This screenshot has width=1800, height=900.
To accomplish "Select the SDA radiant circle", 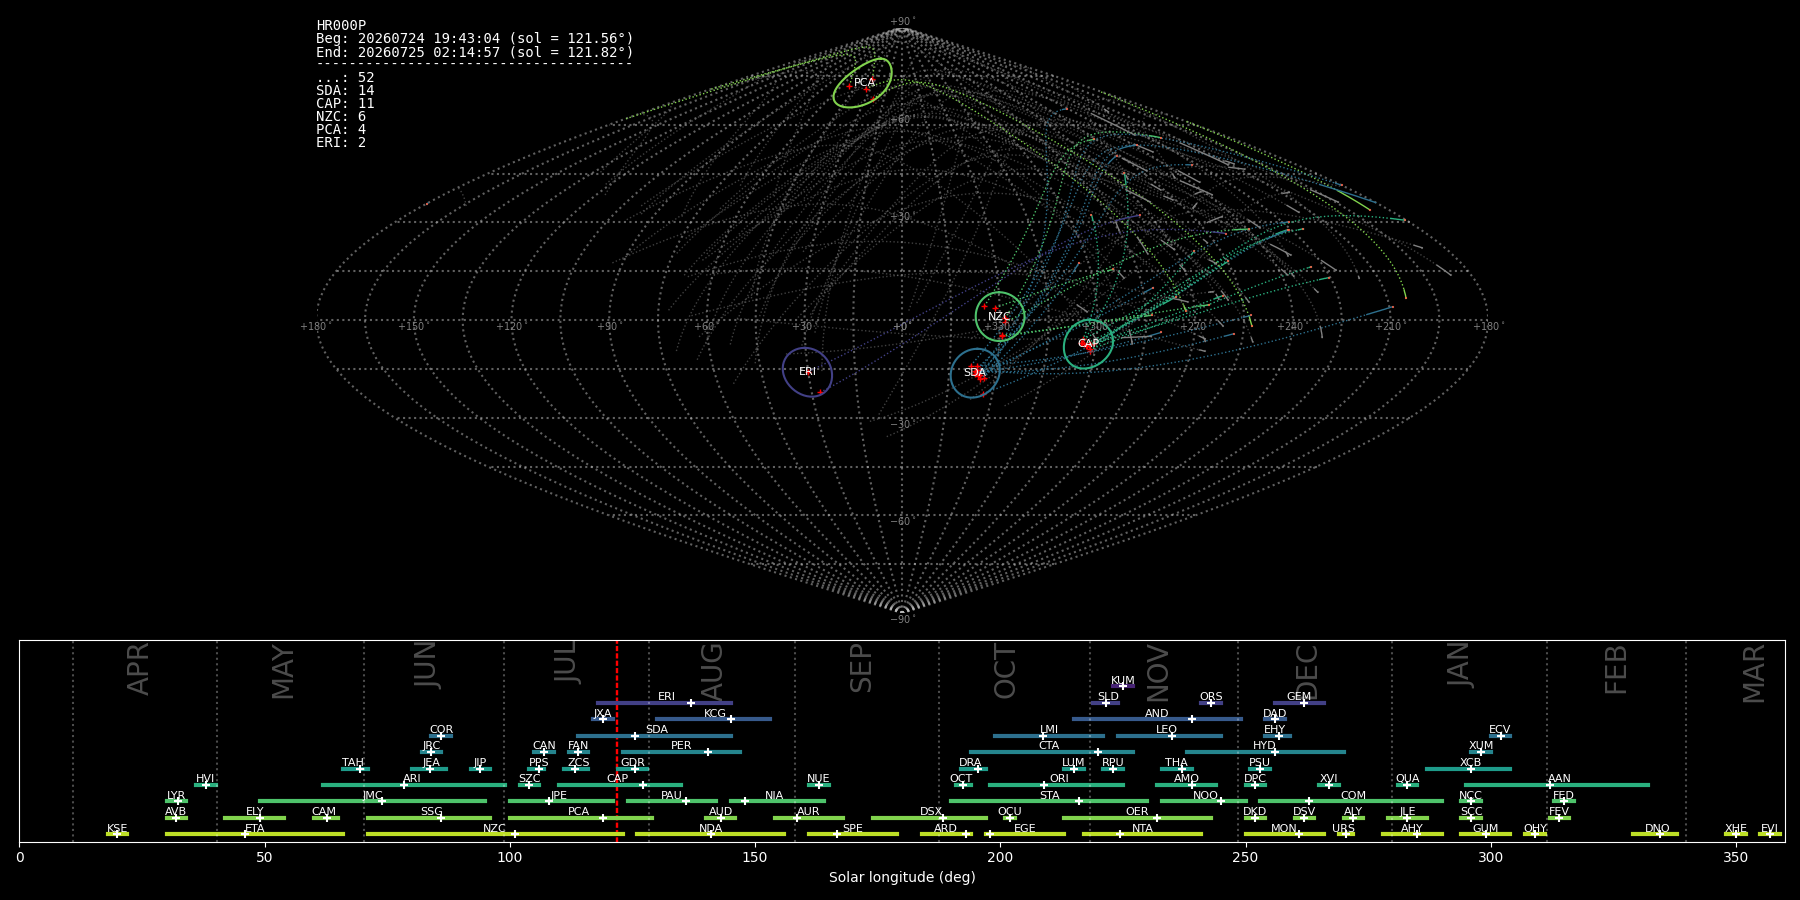I will pos(975,373).
